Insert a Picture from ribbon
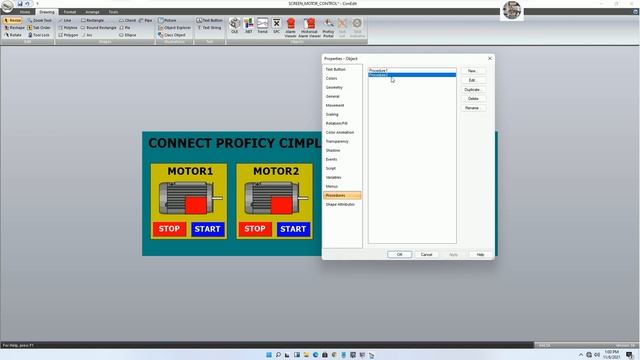 tap(167, 20)
